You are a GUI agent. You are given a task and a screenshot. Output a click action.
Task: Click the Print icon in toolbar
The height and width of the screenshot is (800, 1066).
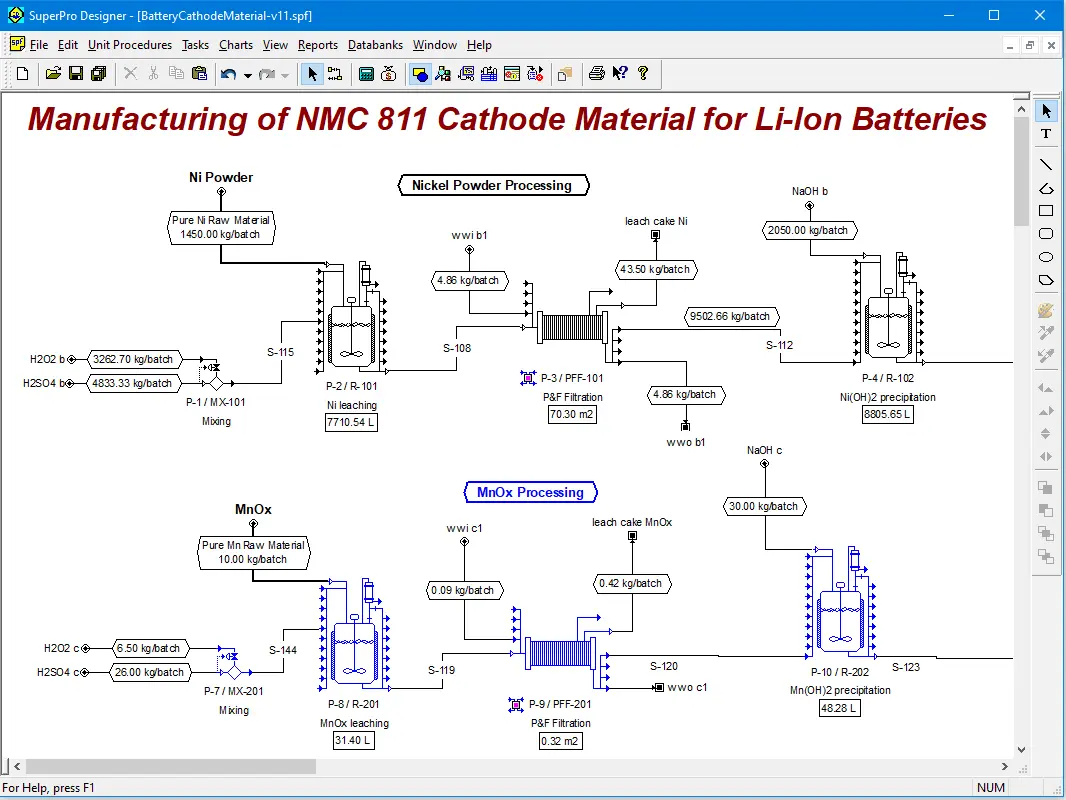[597, 73]
